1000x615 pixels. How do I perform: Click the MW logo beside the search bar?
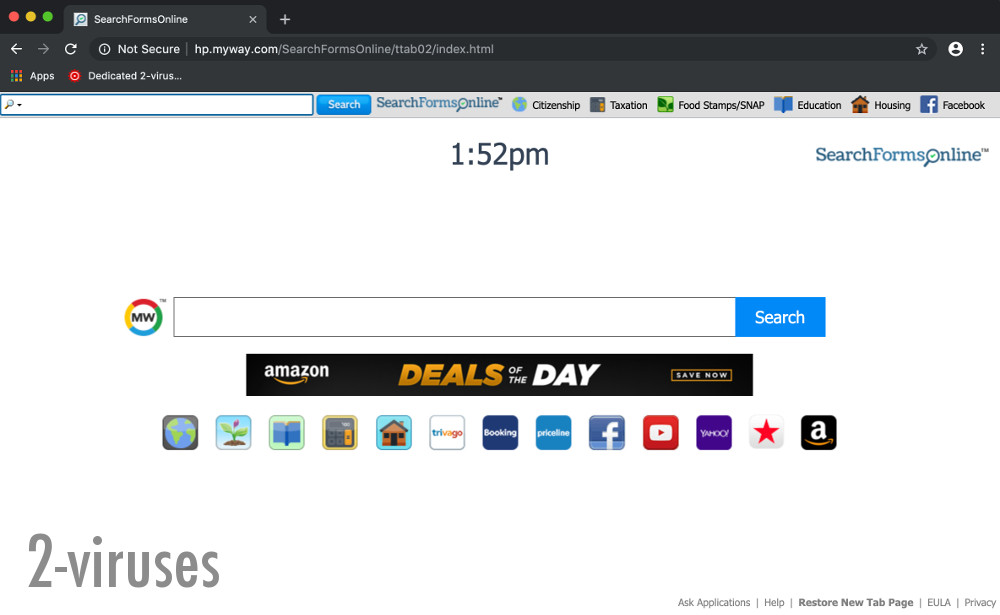coord(143,317)
